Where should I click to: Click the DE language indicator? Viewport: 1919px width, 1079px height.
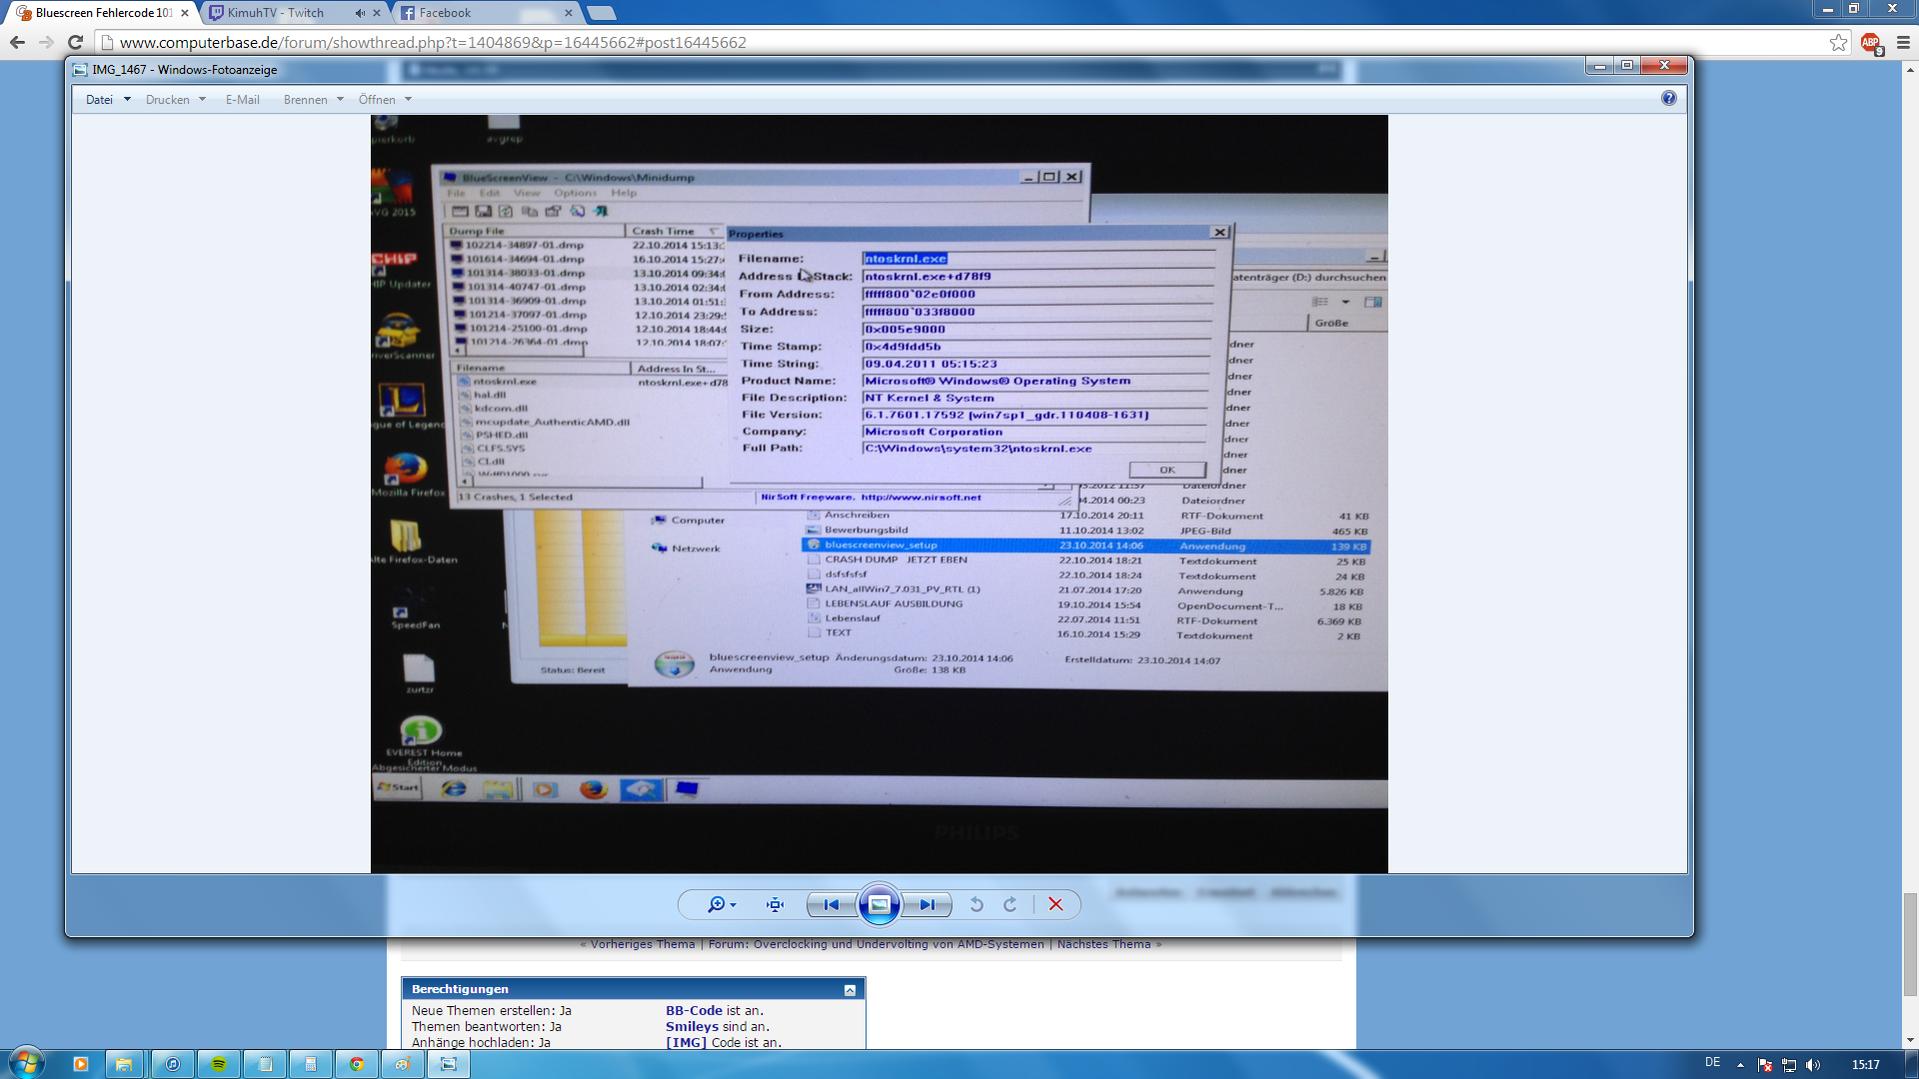[1712, 1063]
